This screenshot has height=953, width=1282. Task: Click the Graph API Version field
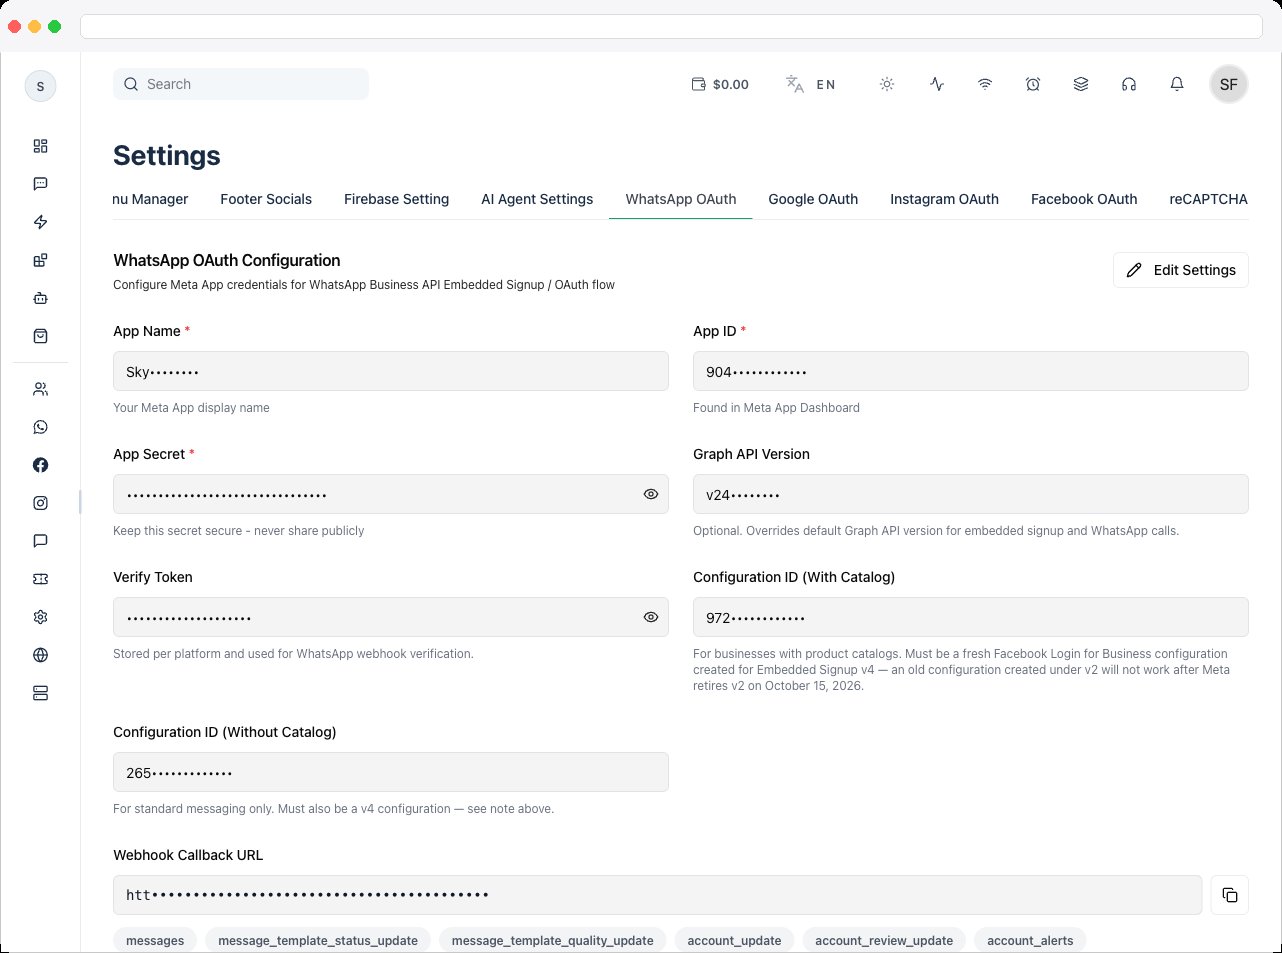coord(971,494)
